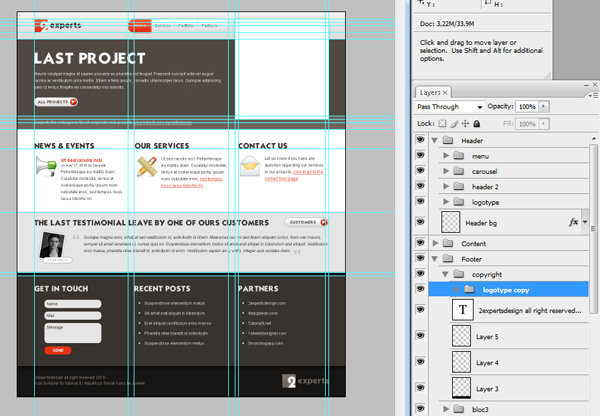
Task: Click the header 2 group folder icon
Action: [458, 186]
